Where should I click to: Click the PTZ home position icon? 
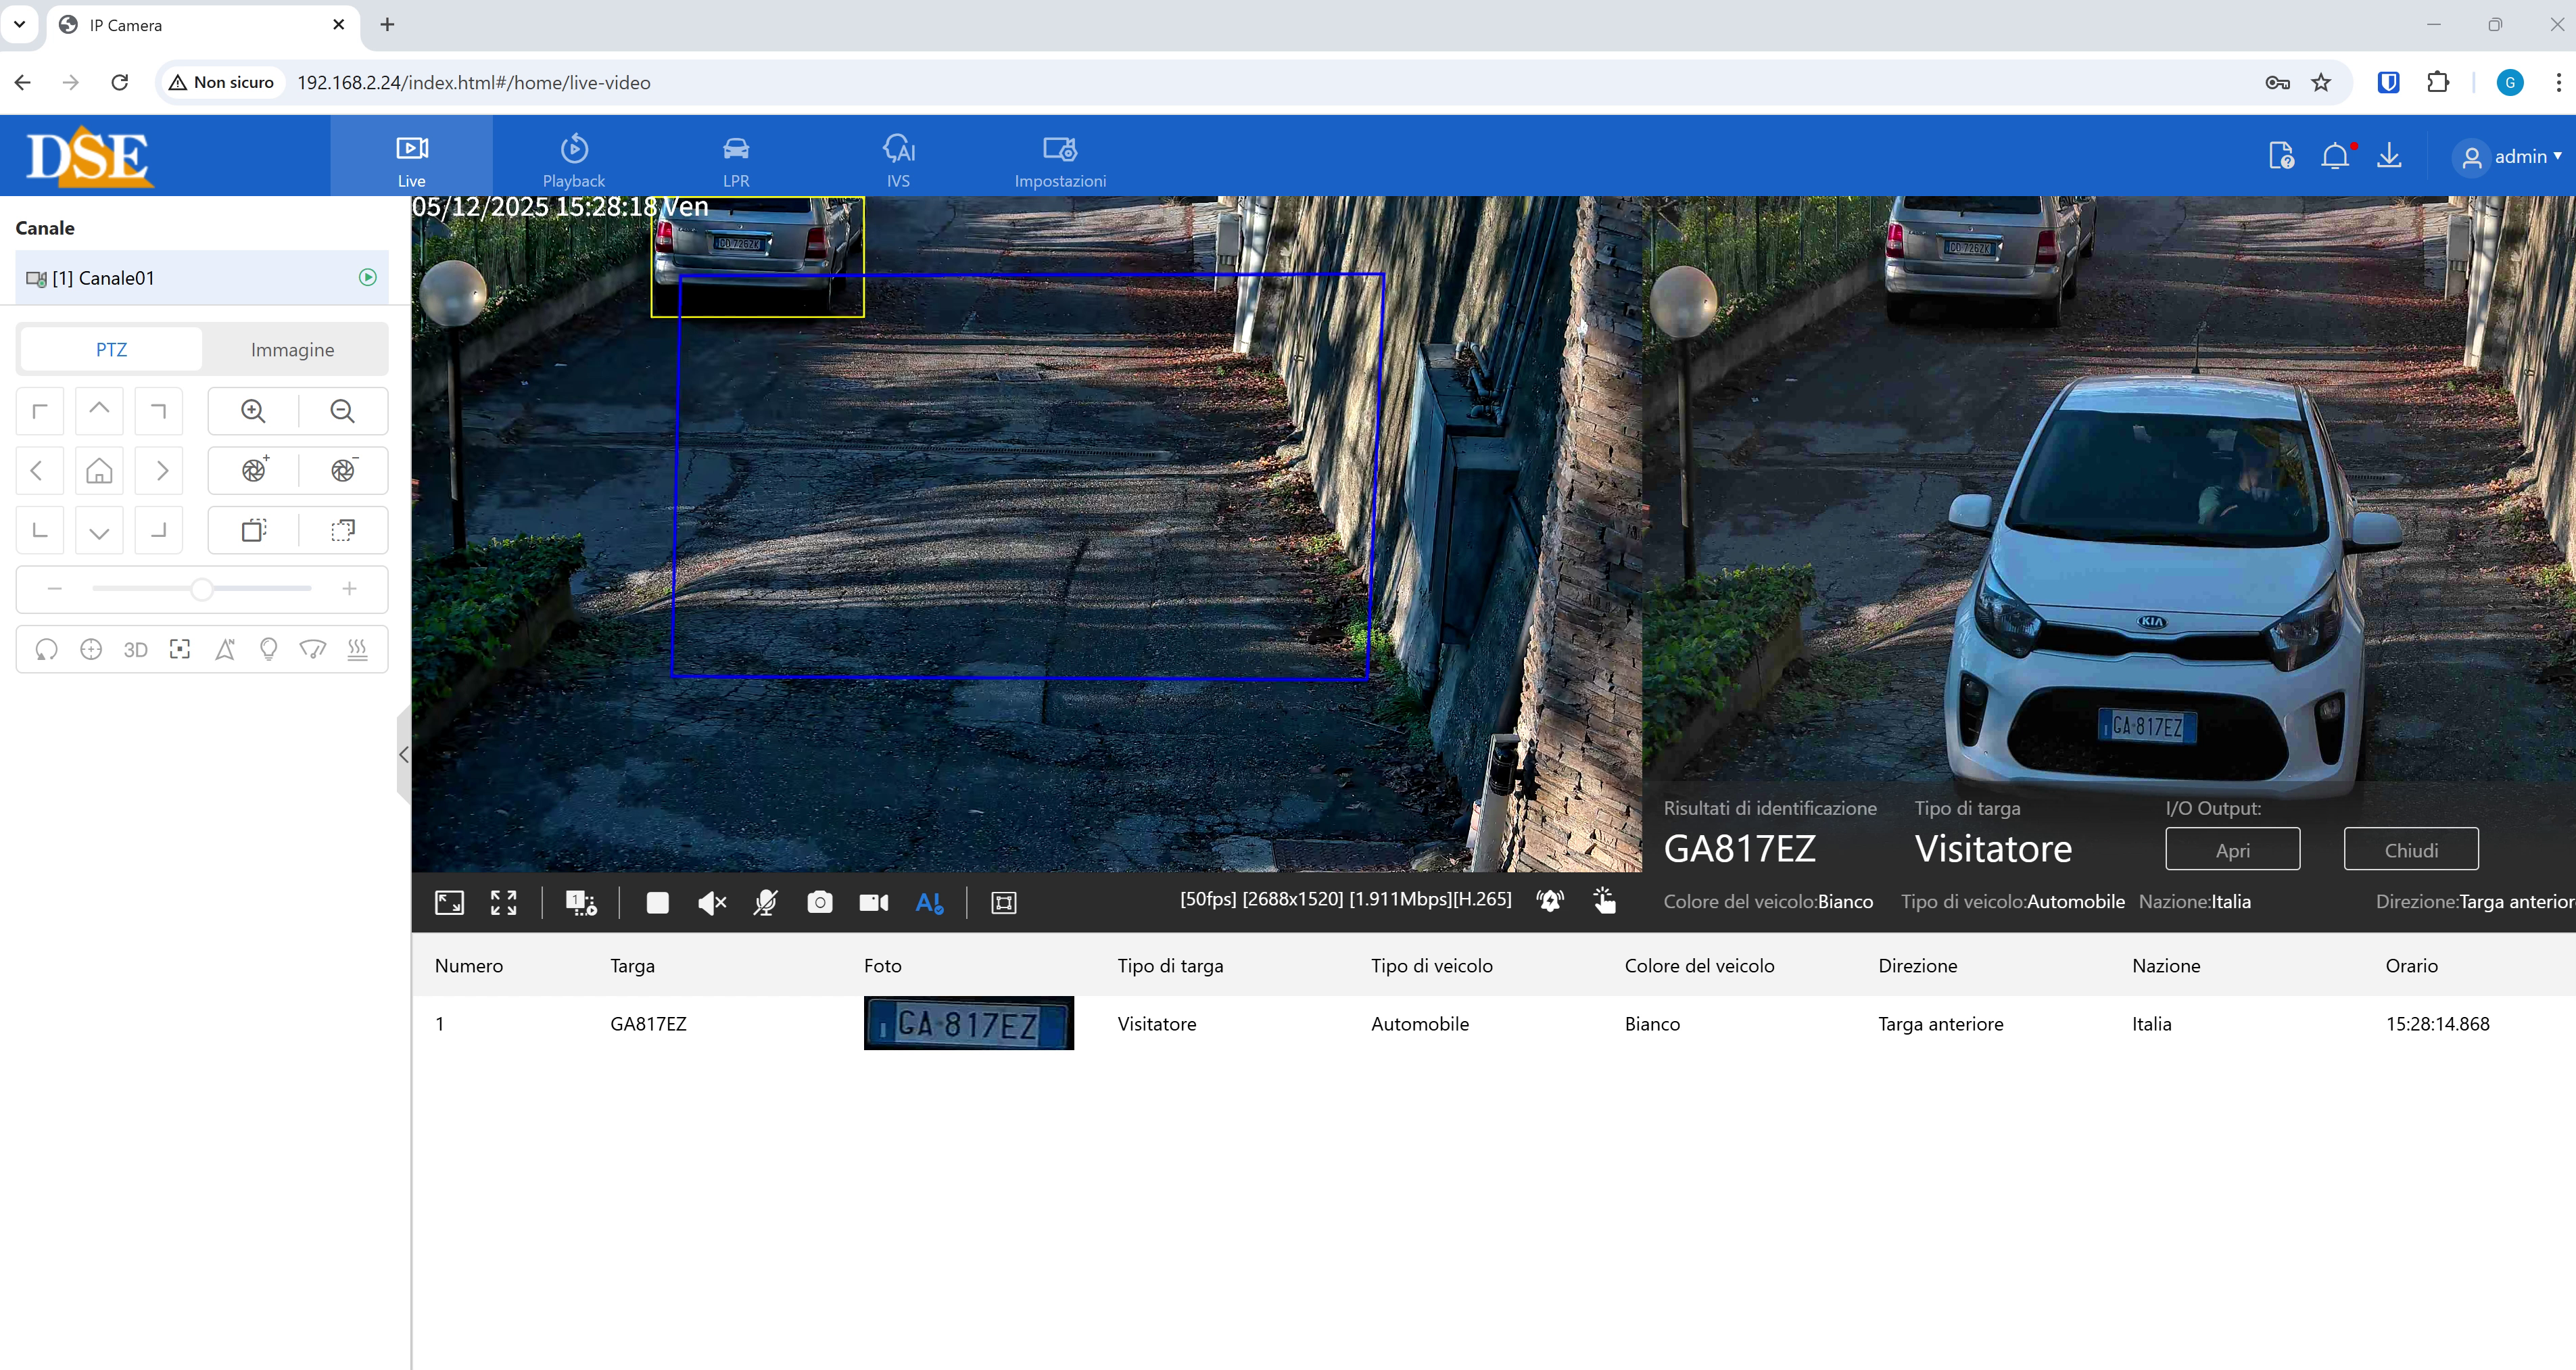coord(99,470)
